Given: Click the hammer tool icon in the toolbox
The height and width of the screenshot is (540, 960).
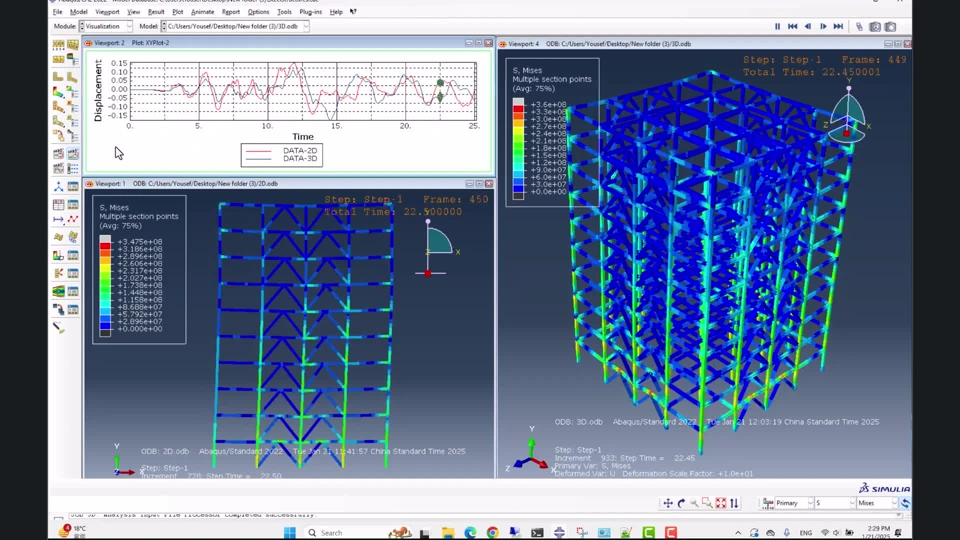Looking at the screenshot, I should click(x=59, y=328).
